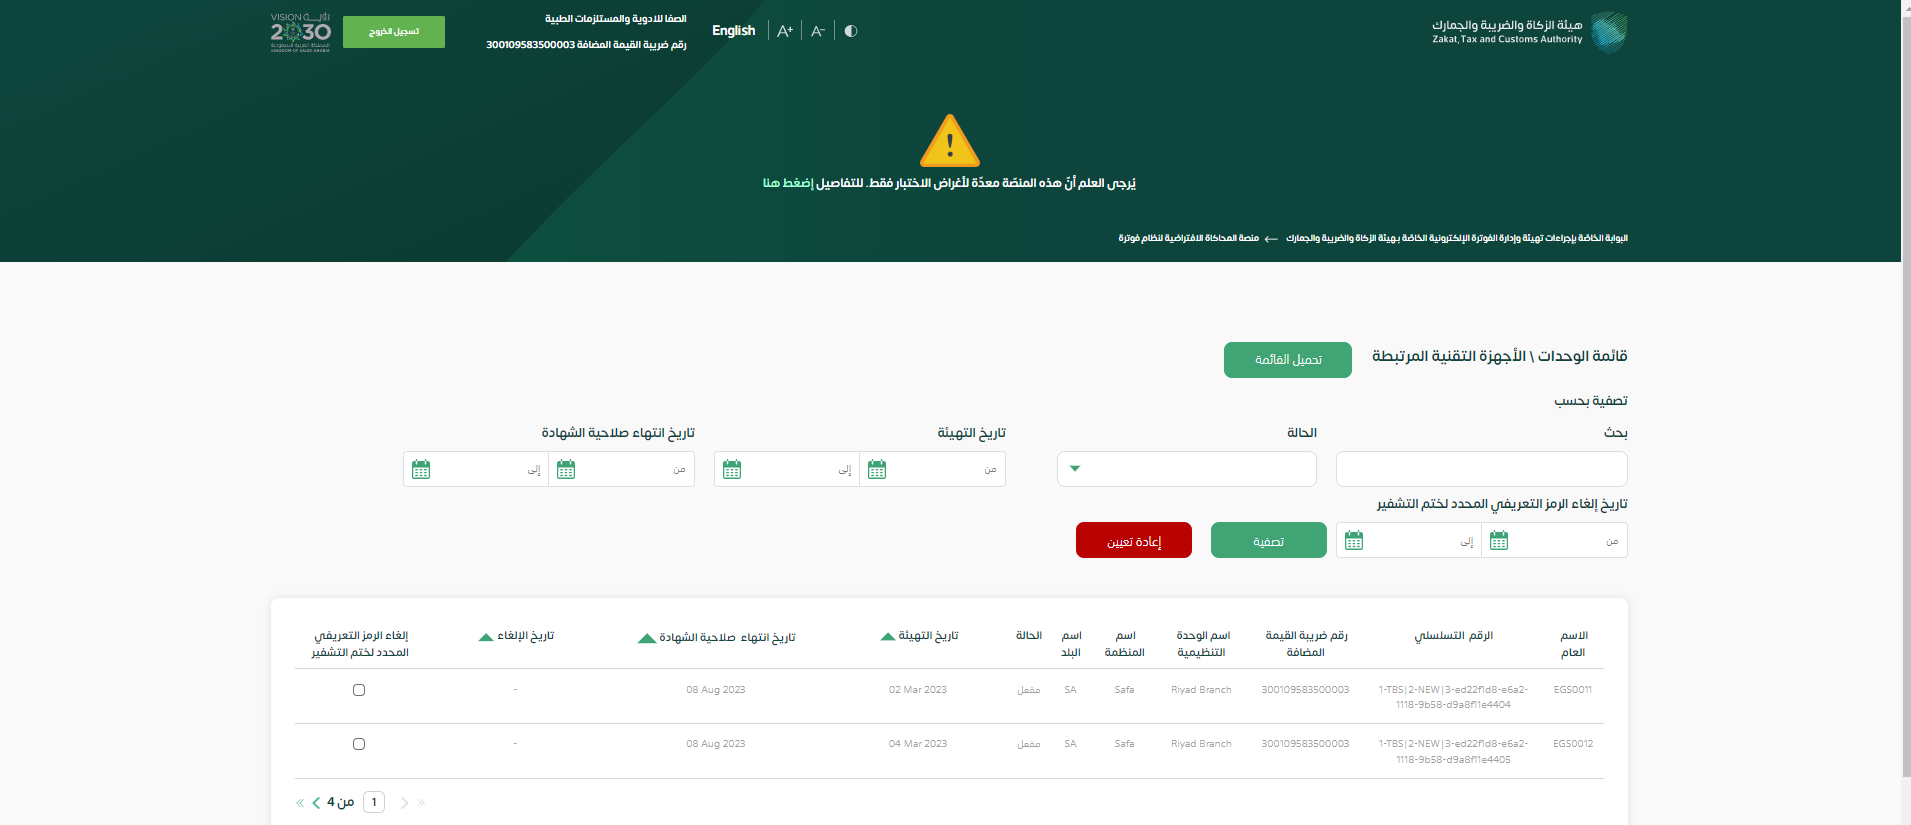Open calendar for onboarding date 'from' field
Image resolution: width=1911 pixels, height=825 pixels.
coord(877,469)
